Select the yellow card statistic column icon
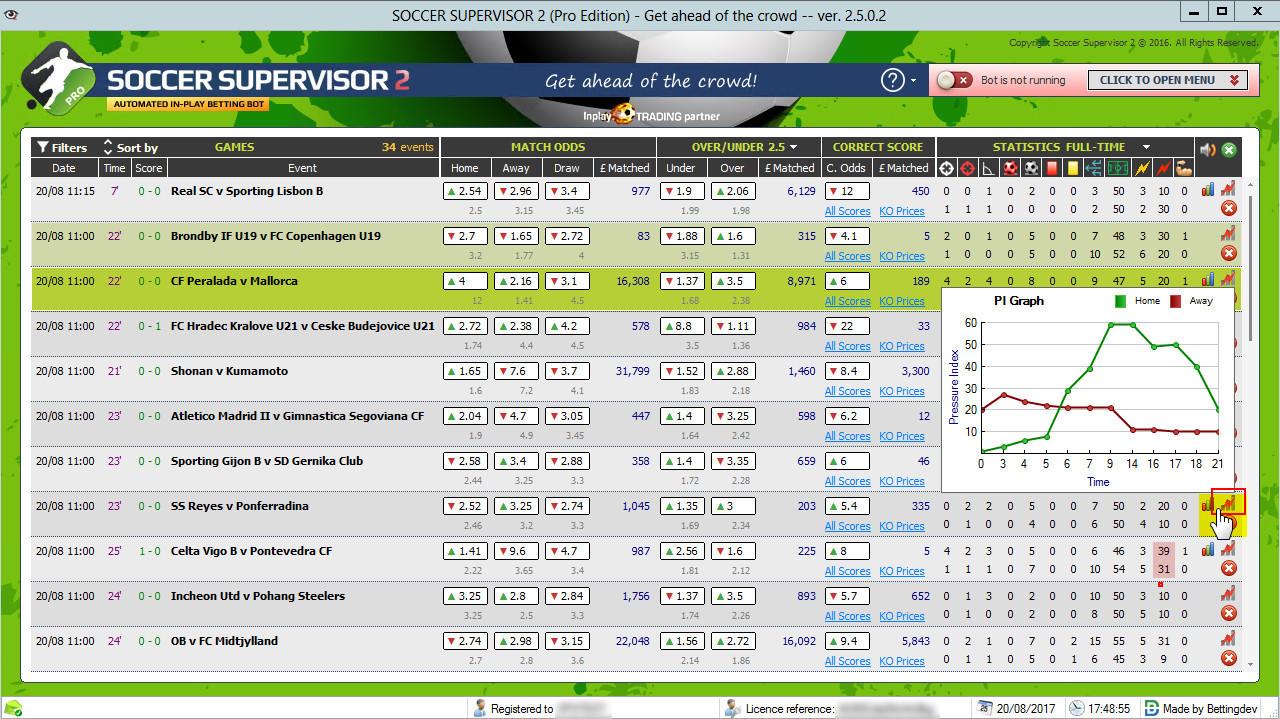The height and width of the screenshot is (719, 1280). coord(1073,168)
